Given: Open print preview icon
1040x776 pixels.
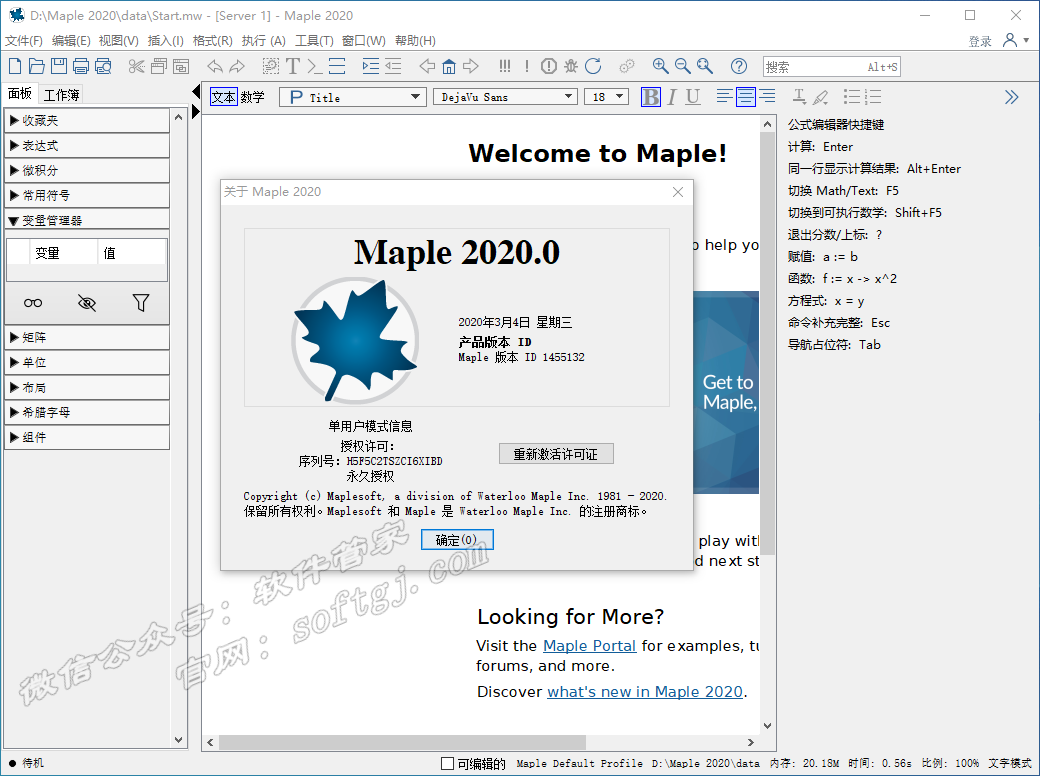Looking at the screenshot, I should point(103,66).
